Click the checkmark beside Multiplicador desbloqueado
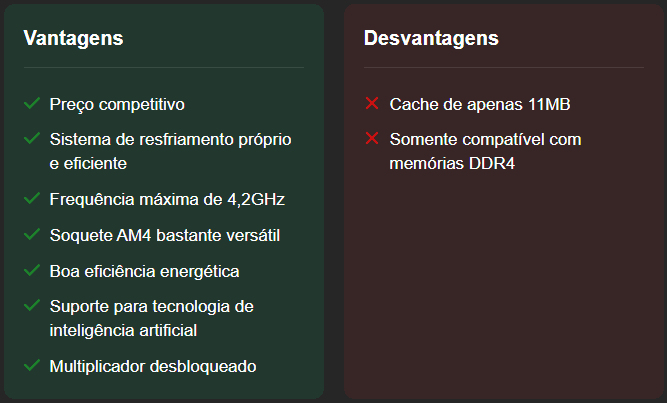 point(32,365)
